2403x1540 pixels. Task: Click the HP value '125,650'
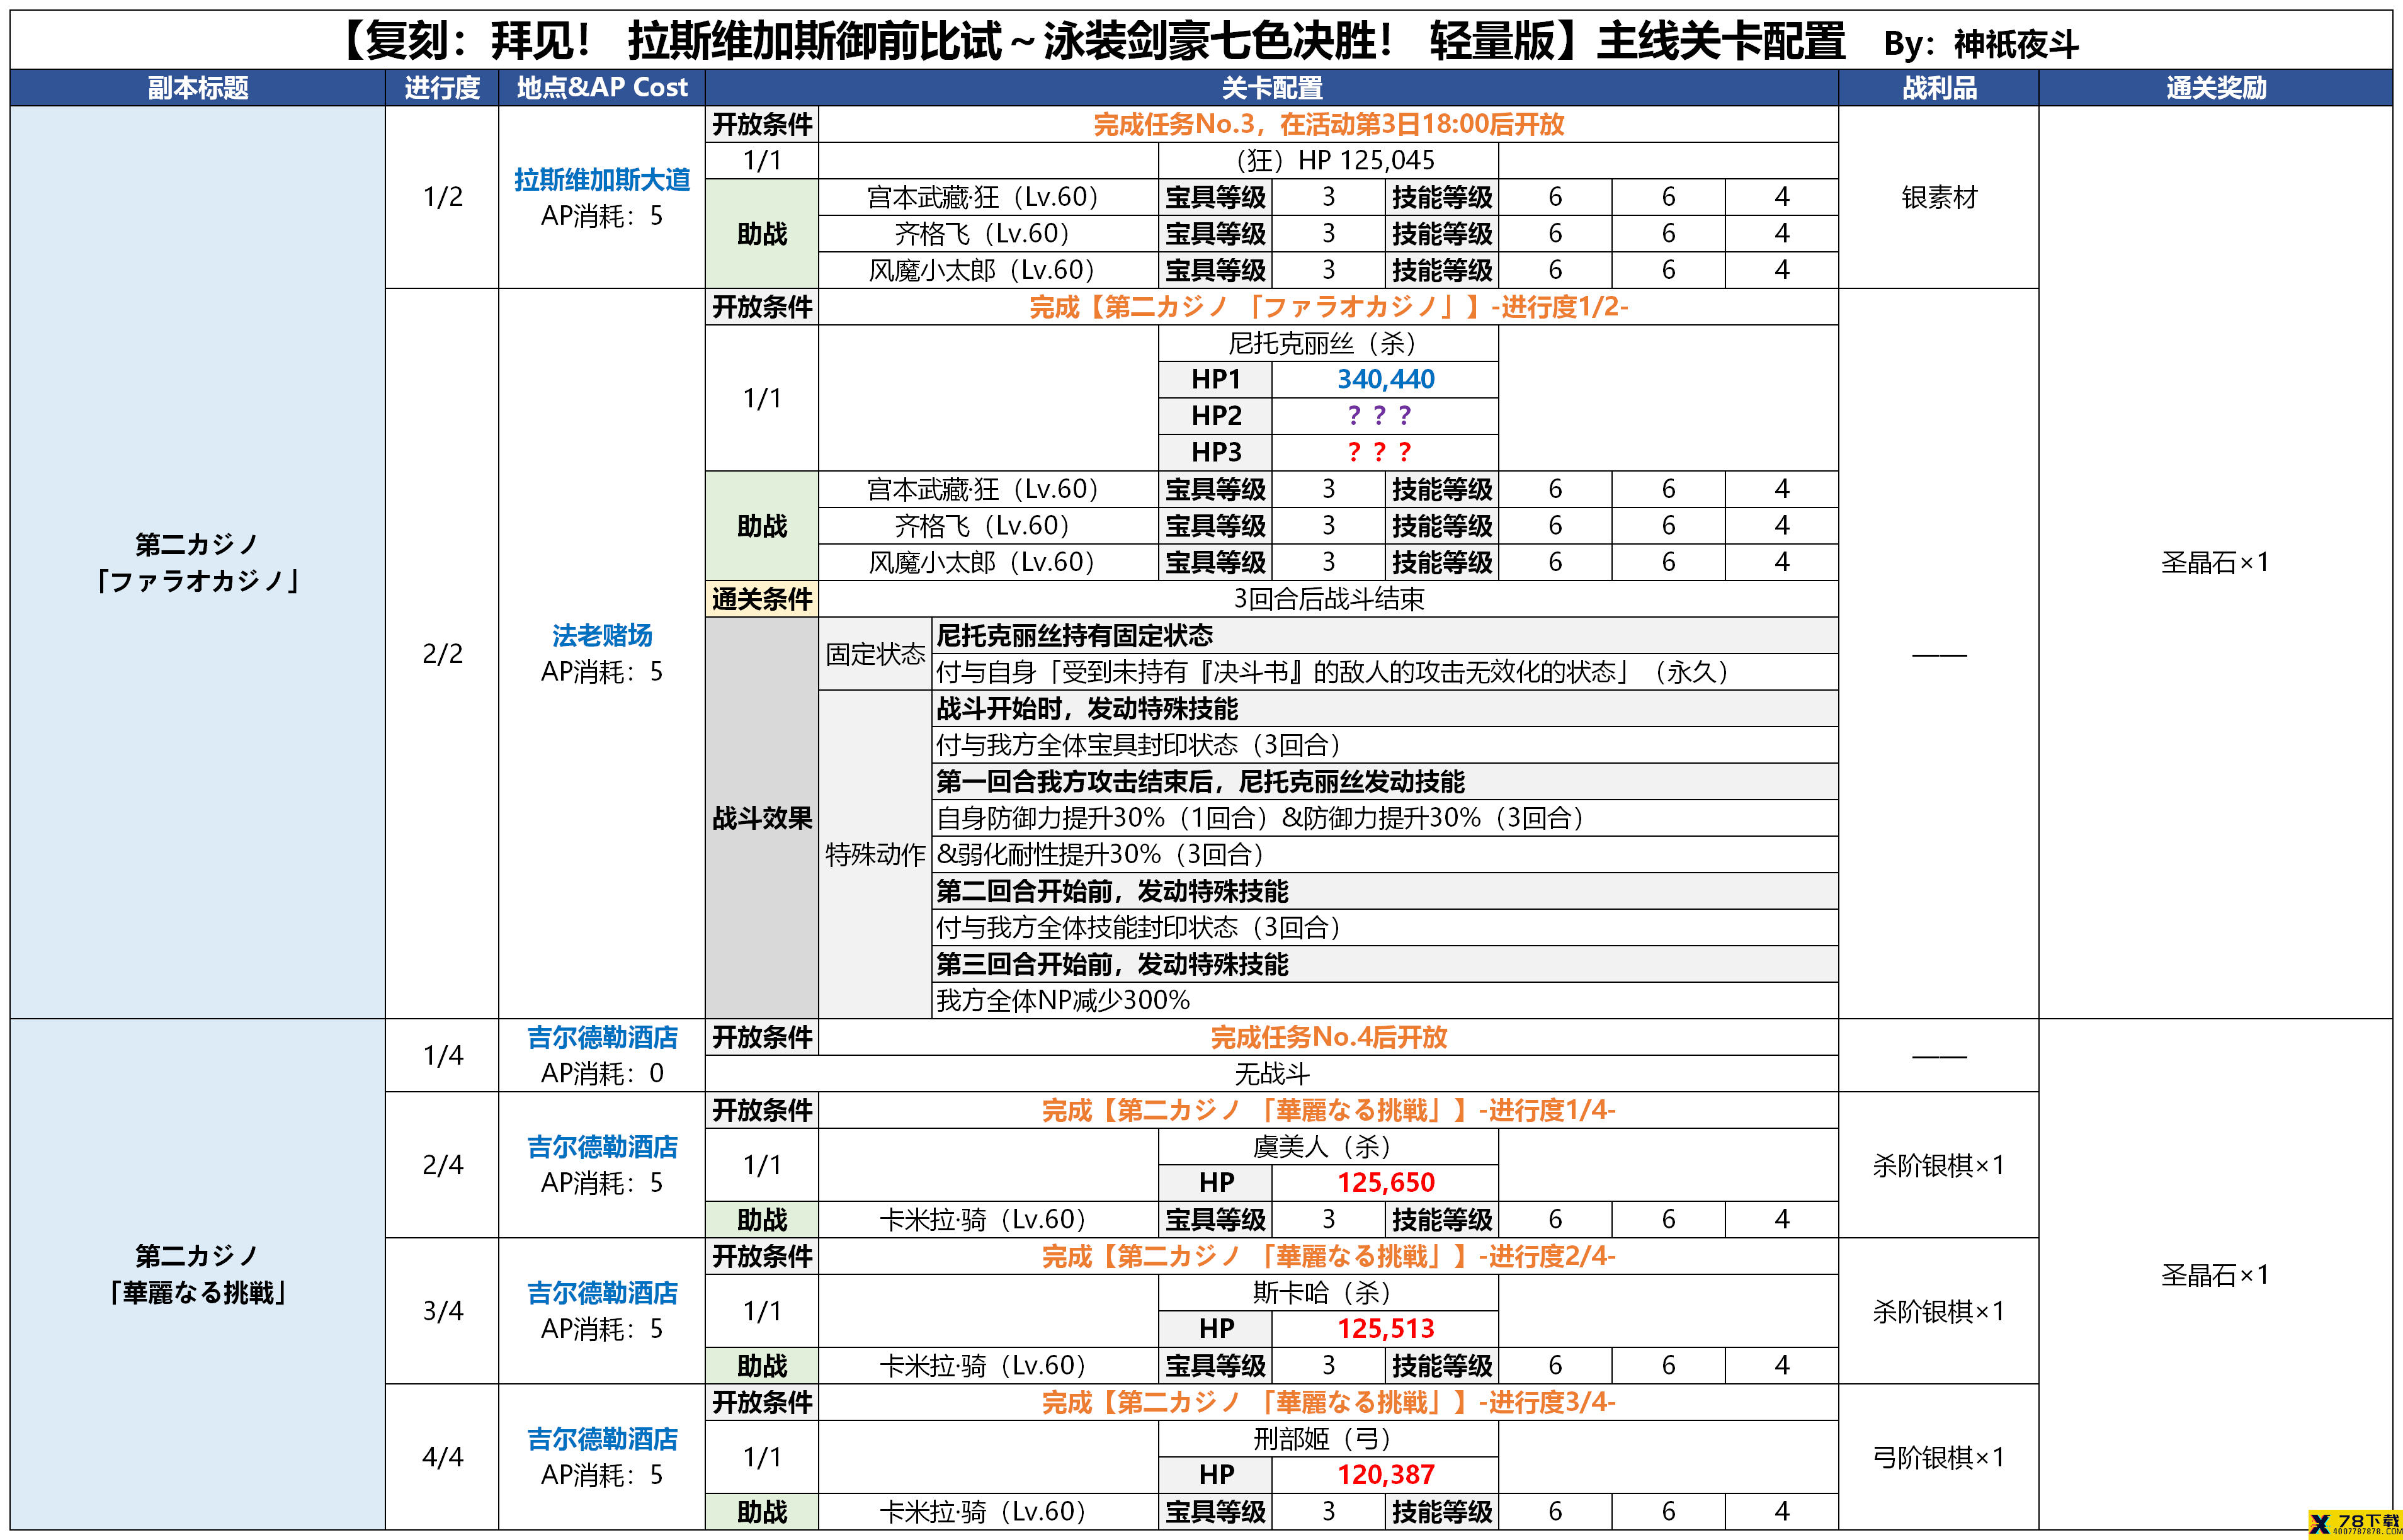[x=1385, y=1183]
